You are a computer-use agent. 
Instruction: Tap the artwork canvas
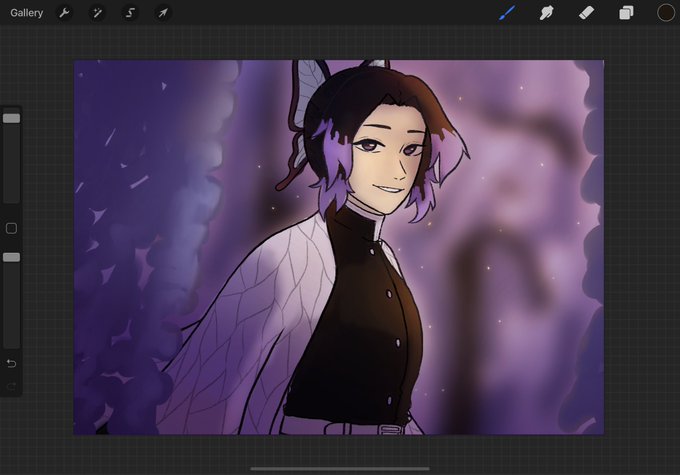click(339, 247)
